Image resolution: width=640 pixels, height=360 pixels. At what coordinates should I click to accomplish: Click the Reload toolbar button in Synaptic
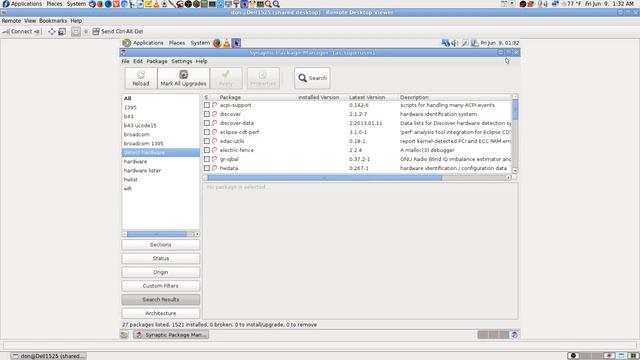coord(141,78)
